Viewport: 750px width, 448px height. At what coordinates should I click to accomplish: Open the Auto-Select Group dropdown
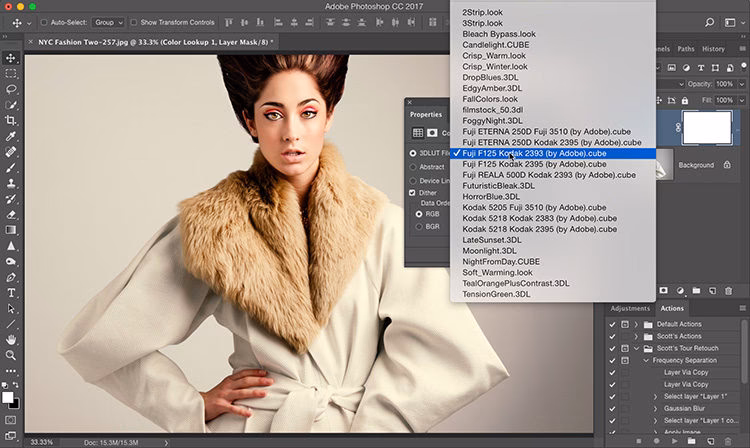108,22
